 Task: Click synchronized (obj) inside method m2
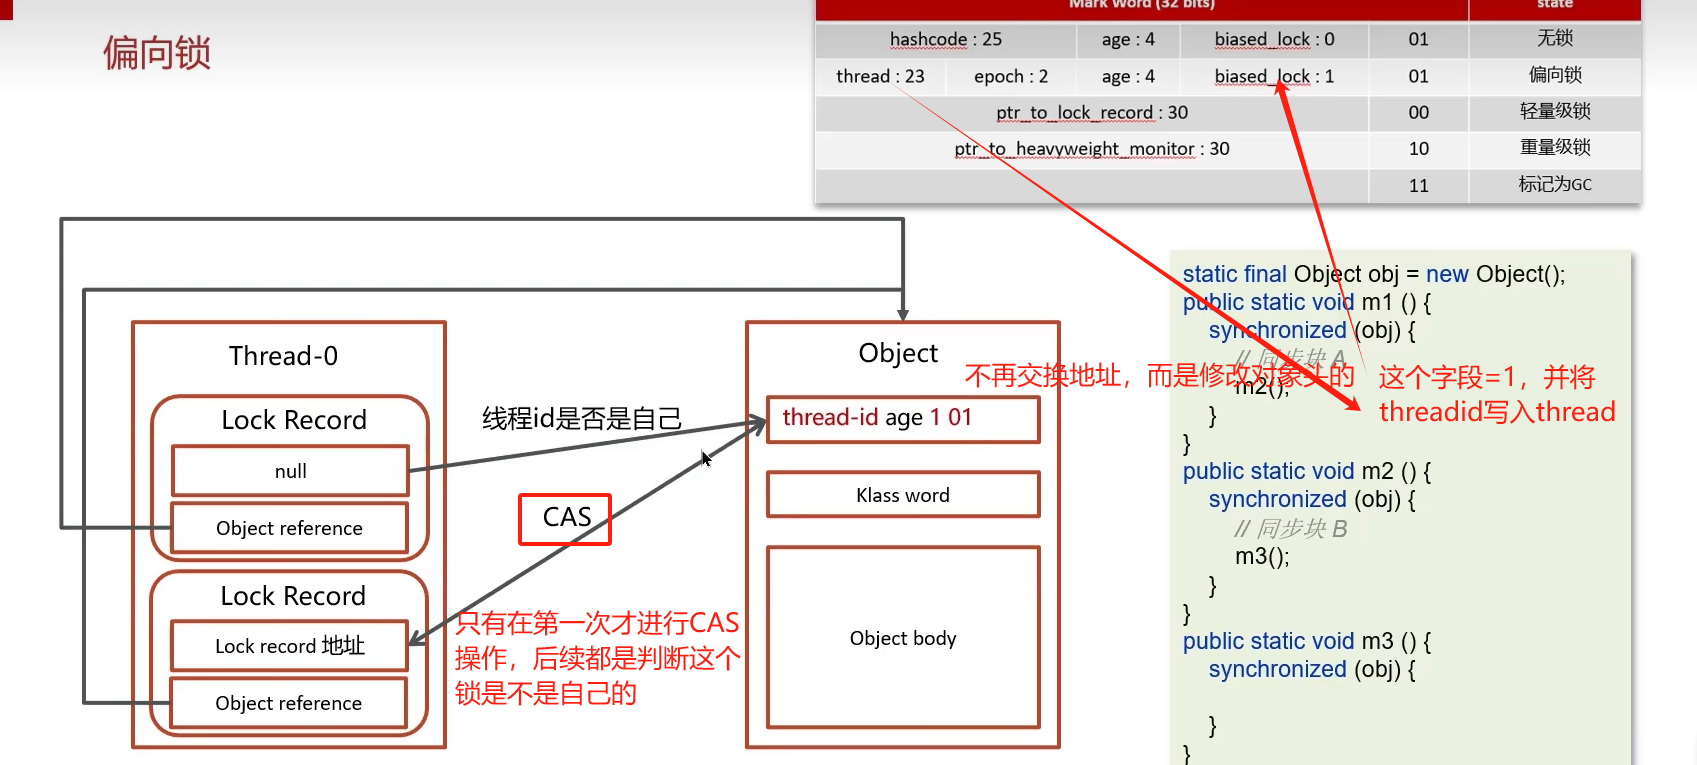click(x=1312, y=499)
